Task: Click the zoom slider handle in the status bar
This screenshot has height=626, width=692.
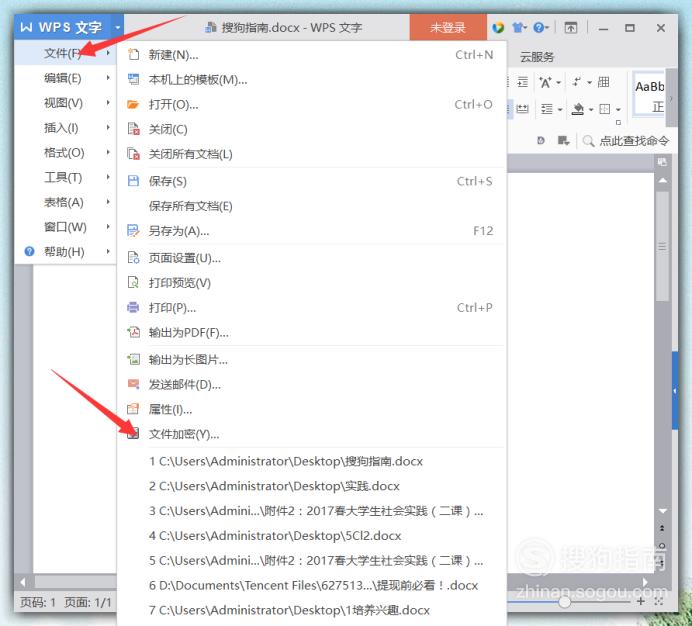Action: point(564,601)
